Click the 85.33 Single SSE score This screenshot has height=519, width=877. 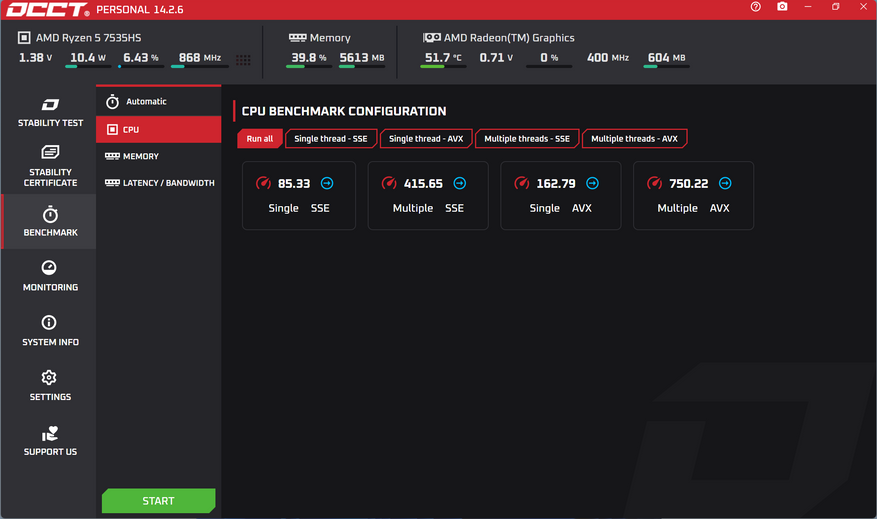(299, 195)
